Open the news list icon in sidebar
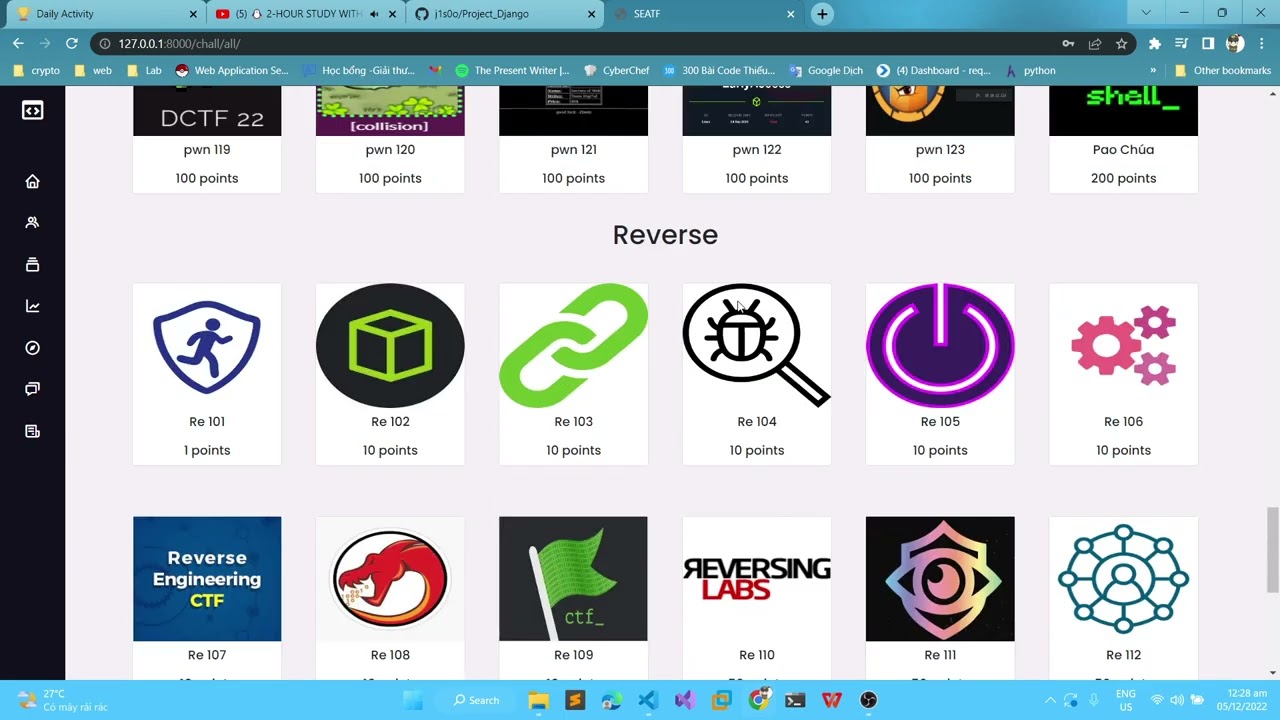This screenshot has height=720, width=1280. pos(32,431)
